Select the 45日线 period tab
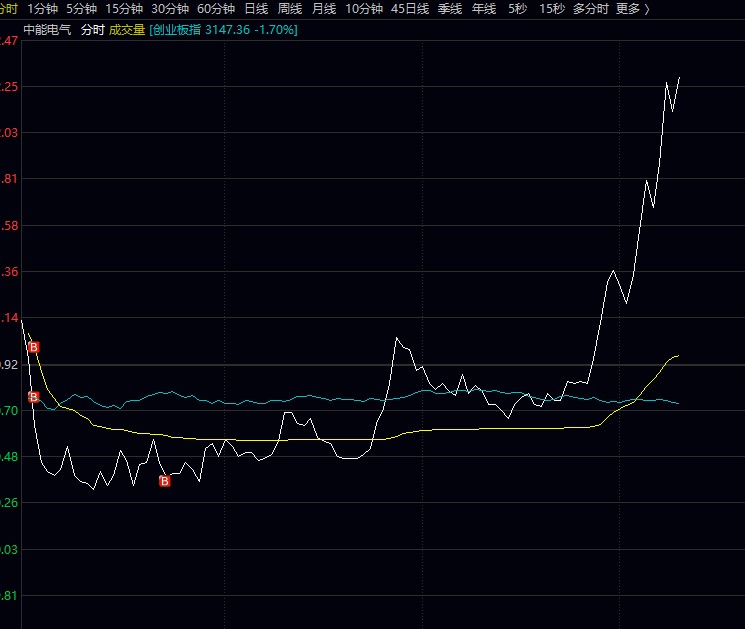The width and height of the screenshot is (745, 629). [x=410, y=9]
